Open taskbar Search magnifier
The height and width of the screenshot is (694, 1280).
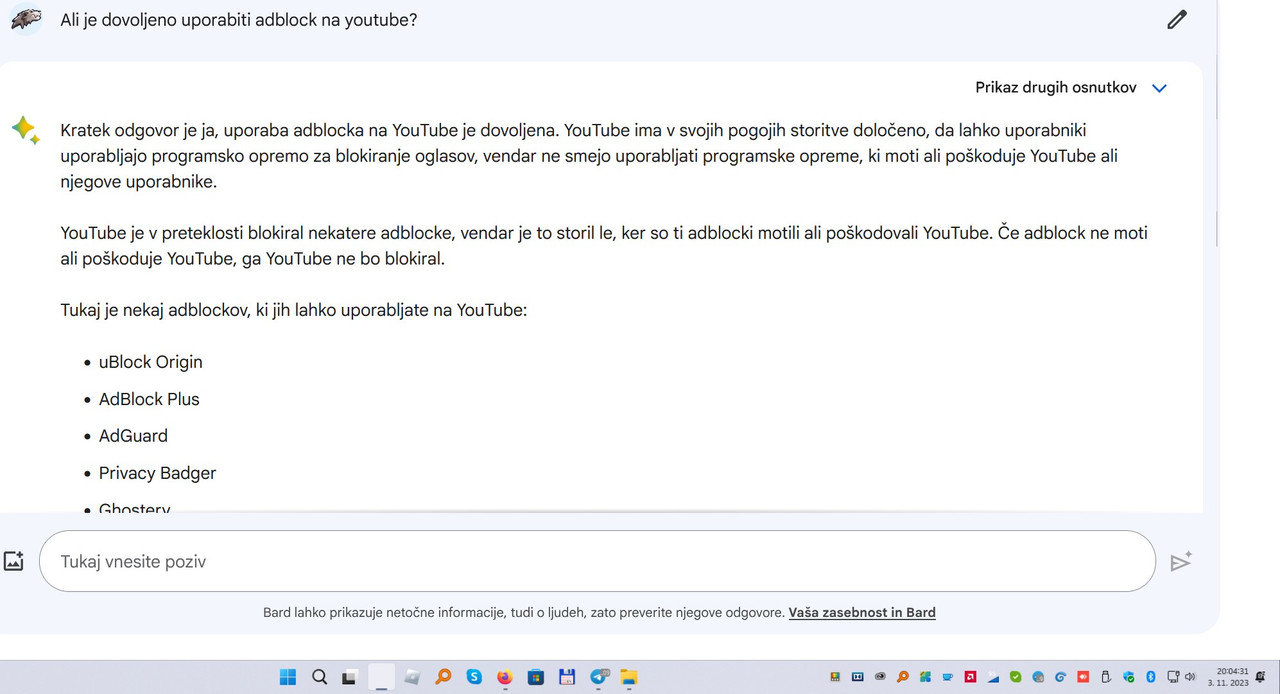tap(319, 677)
